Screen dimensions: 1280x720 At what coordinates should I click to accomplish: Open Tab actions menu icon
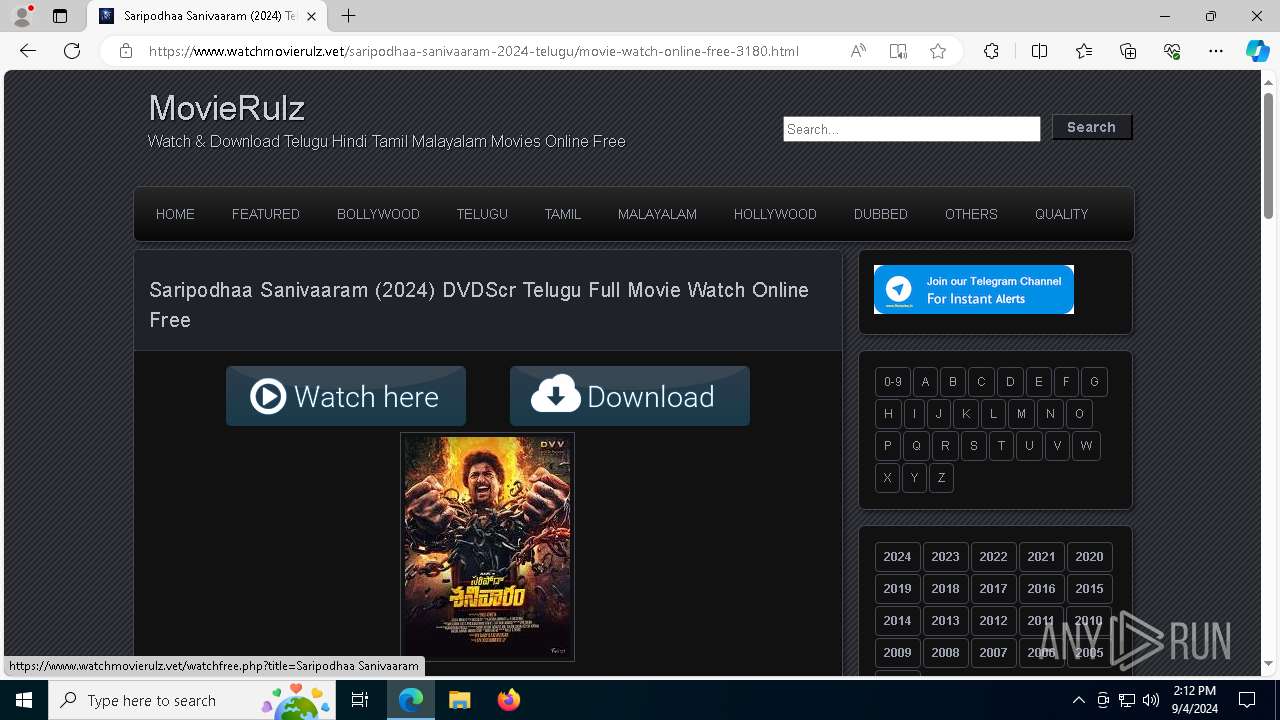click(x=60, y=16)
